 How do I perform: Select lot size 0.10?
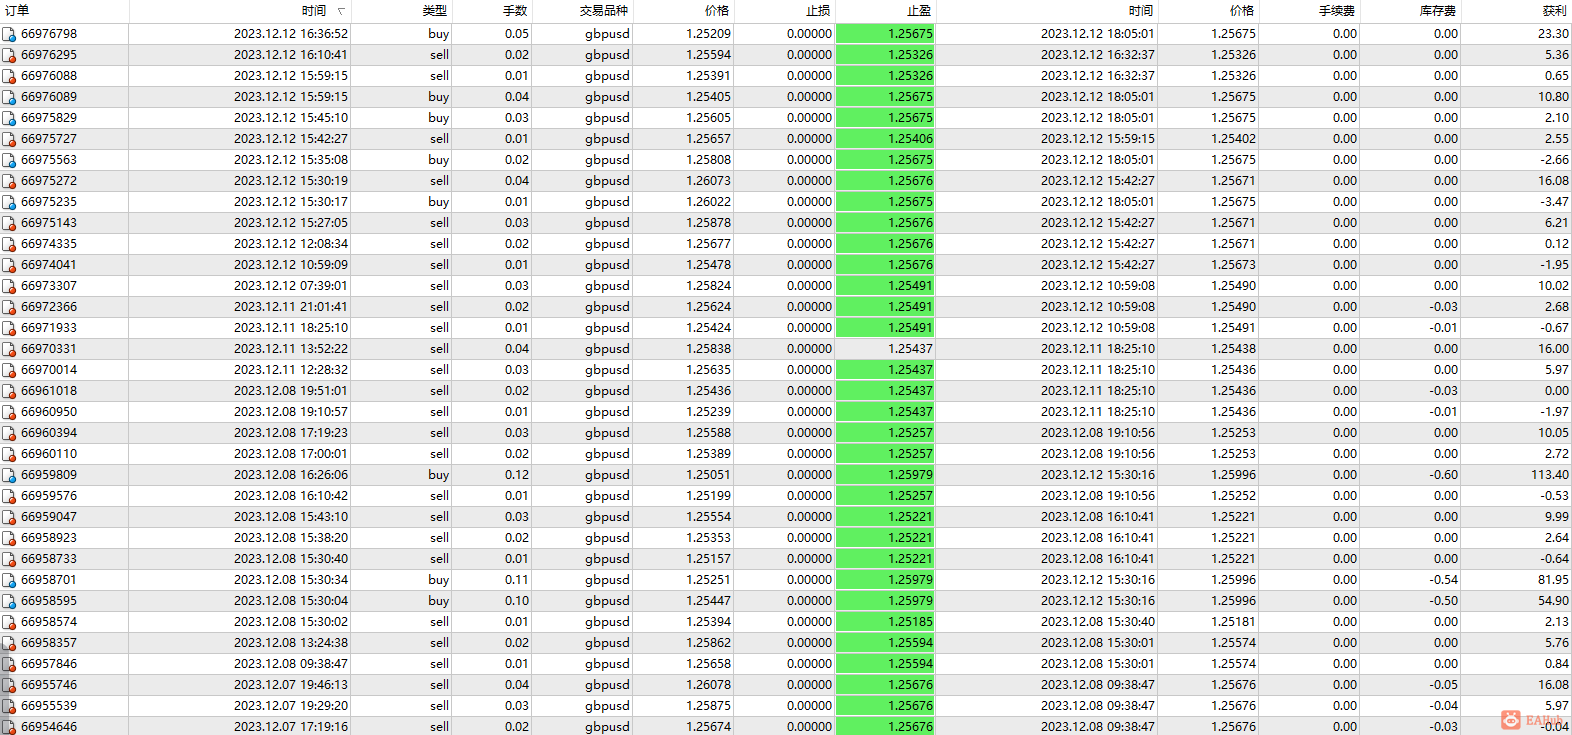tap(517, 601)
